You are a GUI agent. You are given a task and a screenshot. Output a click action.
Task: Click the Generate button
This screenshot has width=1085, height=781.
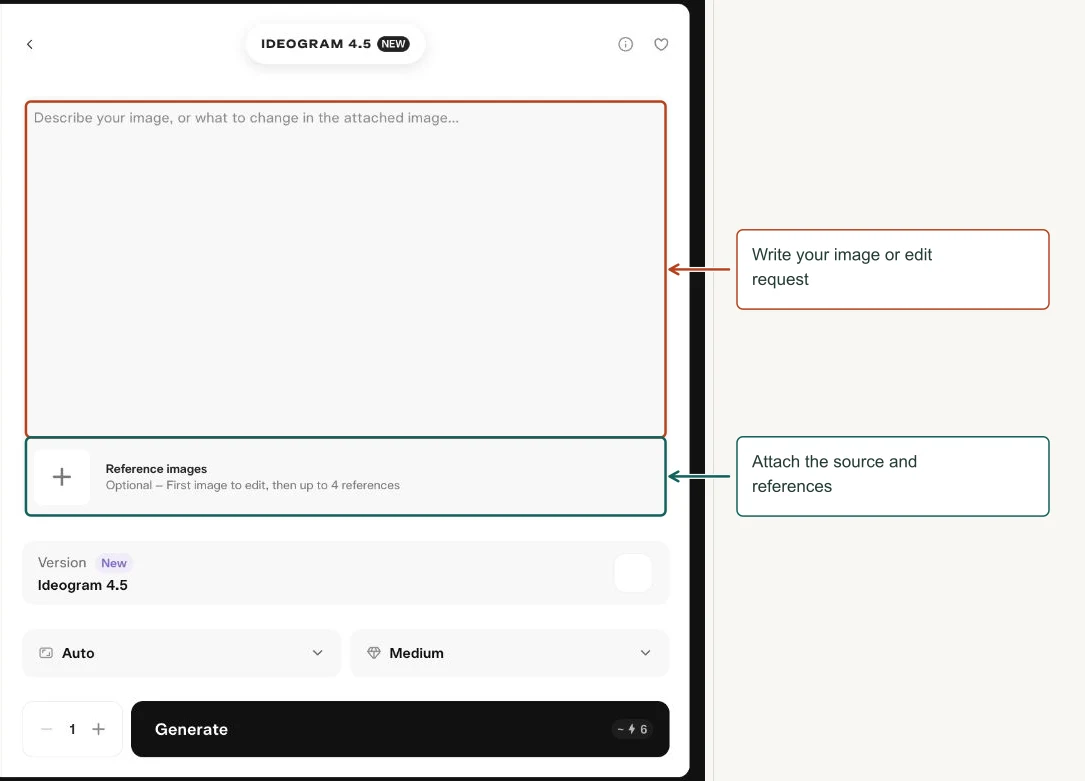tap(400, 729)
